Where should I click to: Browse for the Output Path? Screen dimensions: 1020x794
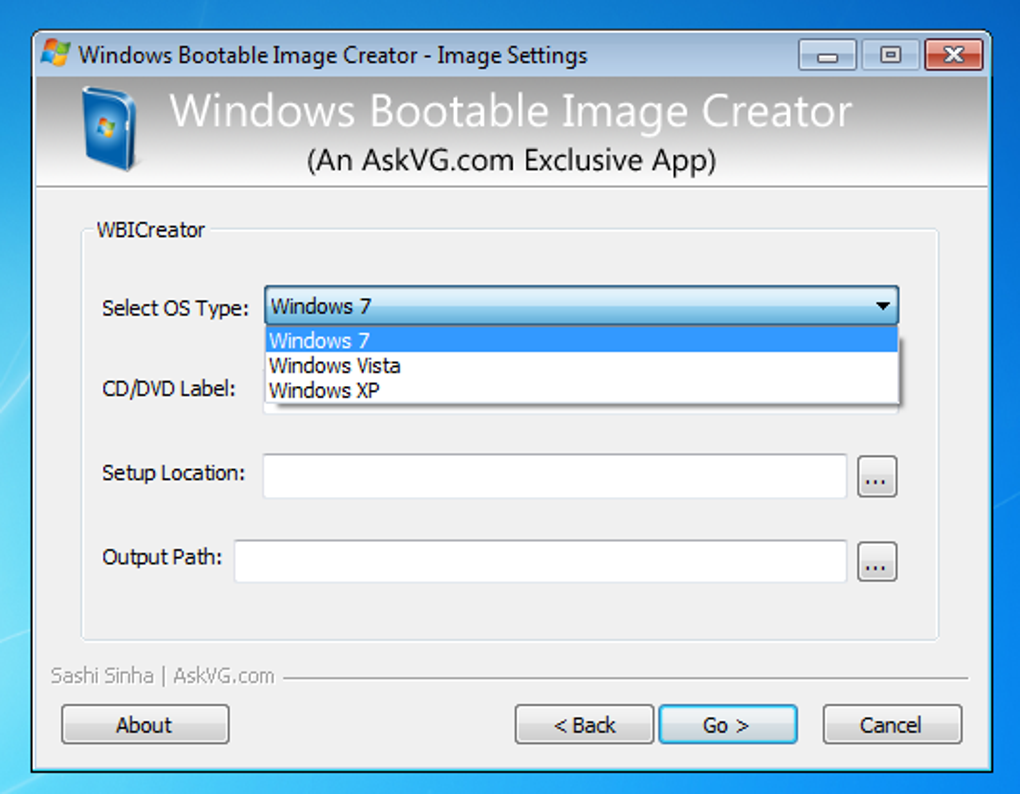pos(877,561)
